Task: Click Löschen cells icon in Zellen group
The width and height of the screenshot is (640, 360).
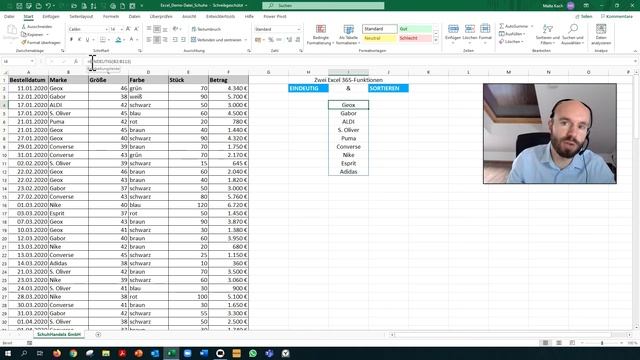Action: pyautogui.click(x=470, y=29)
